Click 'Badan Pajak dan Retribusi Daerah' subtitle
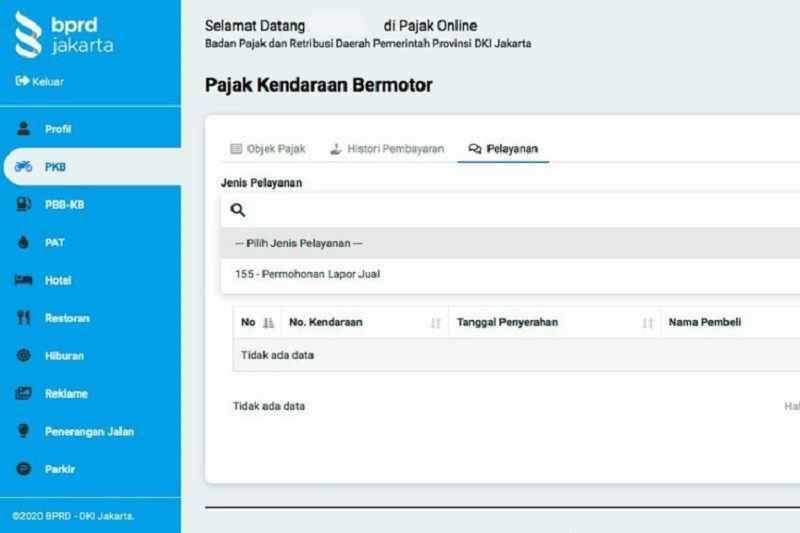The image size is (800, 533). (x=368, y=43)
